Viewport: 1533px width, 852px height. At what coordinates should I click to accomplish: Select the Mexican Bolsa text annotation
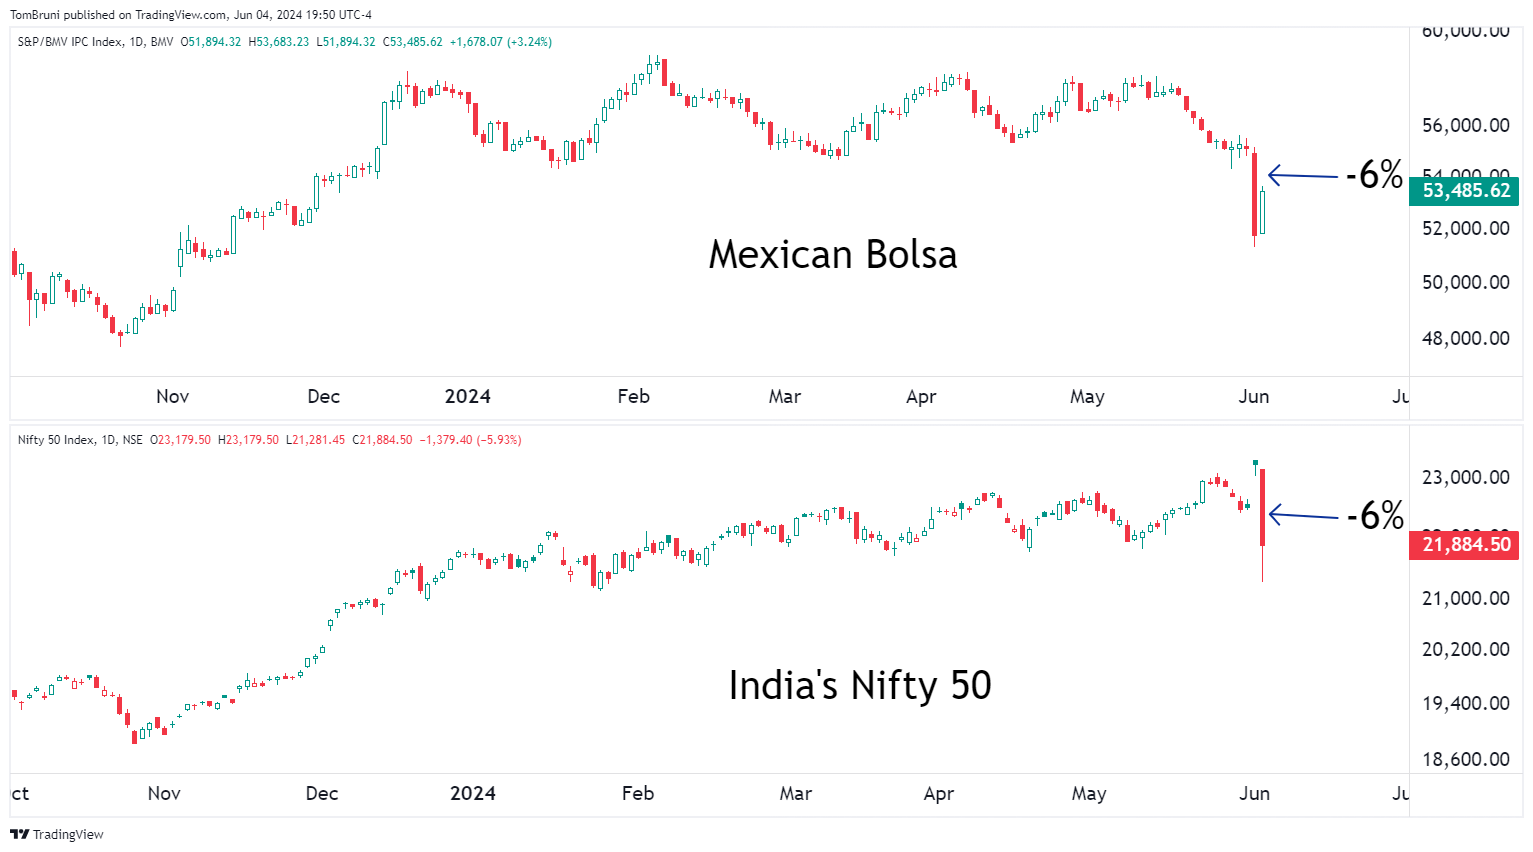[832, 255]
